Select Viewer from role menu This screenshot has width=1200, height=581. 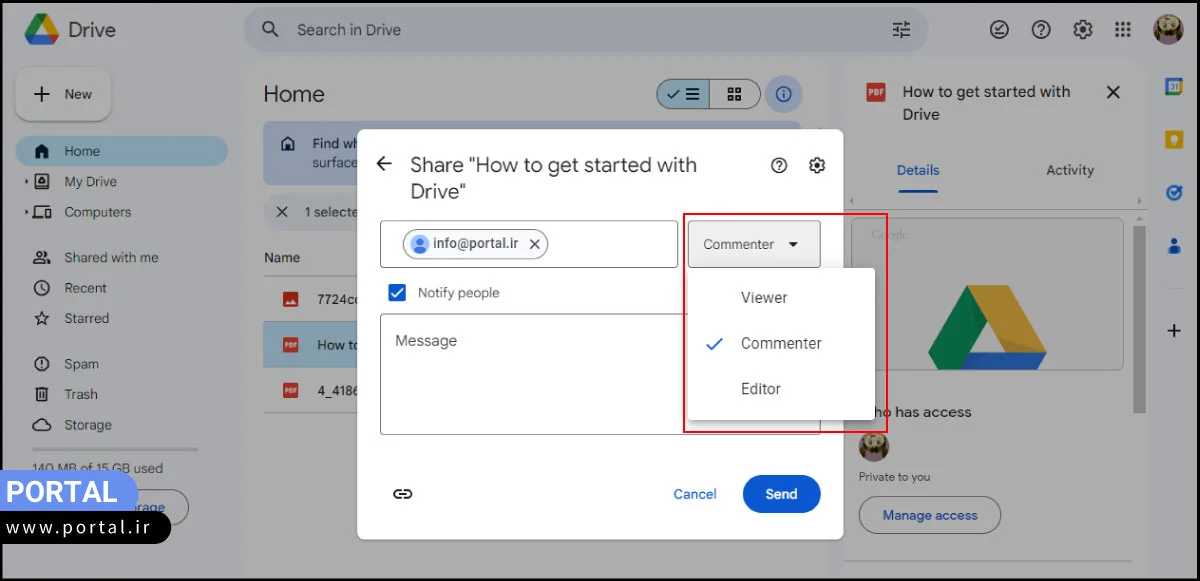click(x=764, y=298)
